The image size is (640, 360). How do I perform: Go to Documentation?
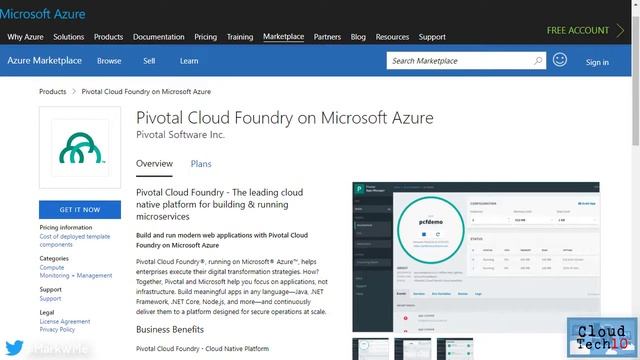coord(158,37)
